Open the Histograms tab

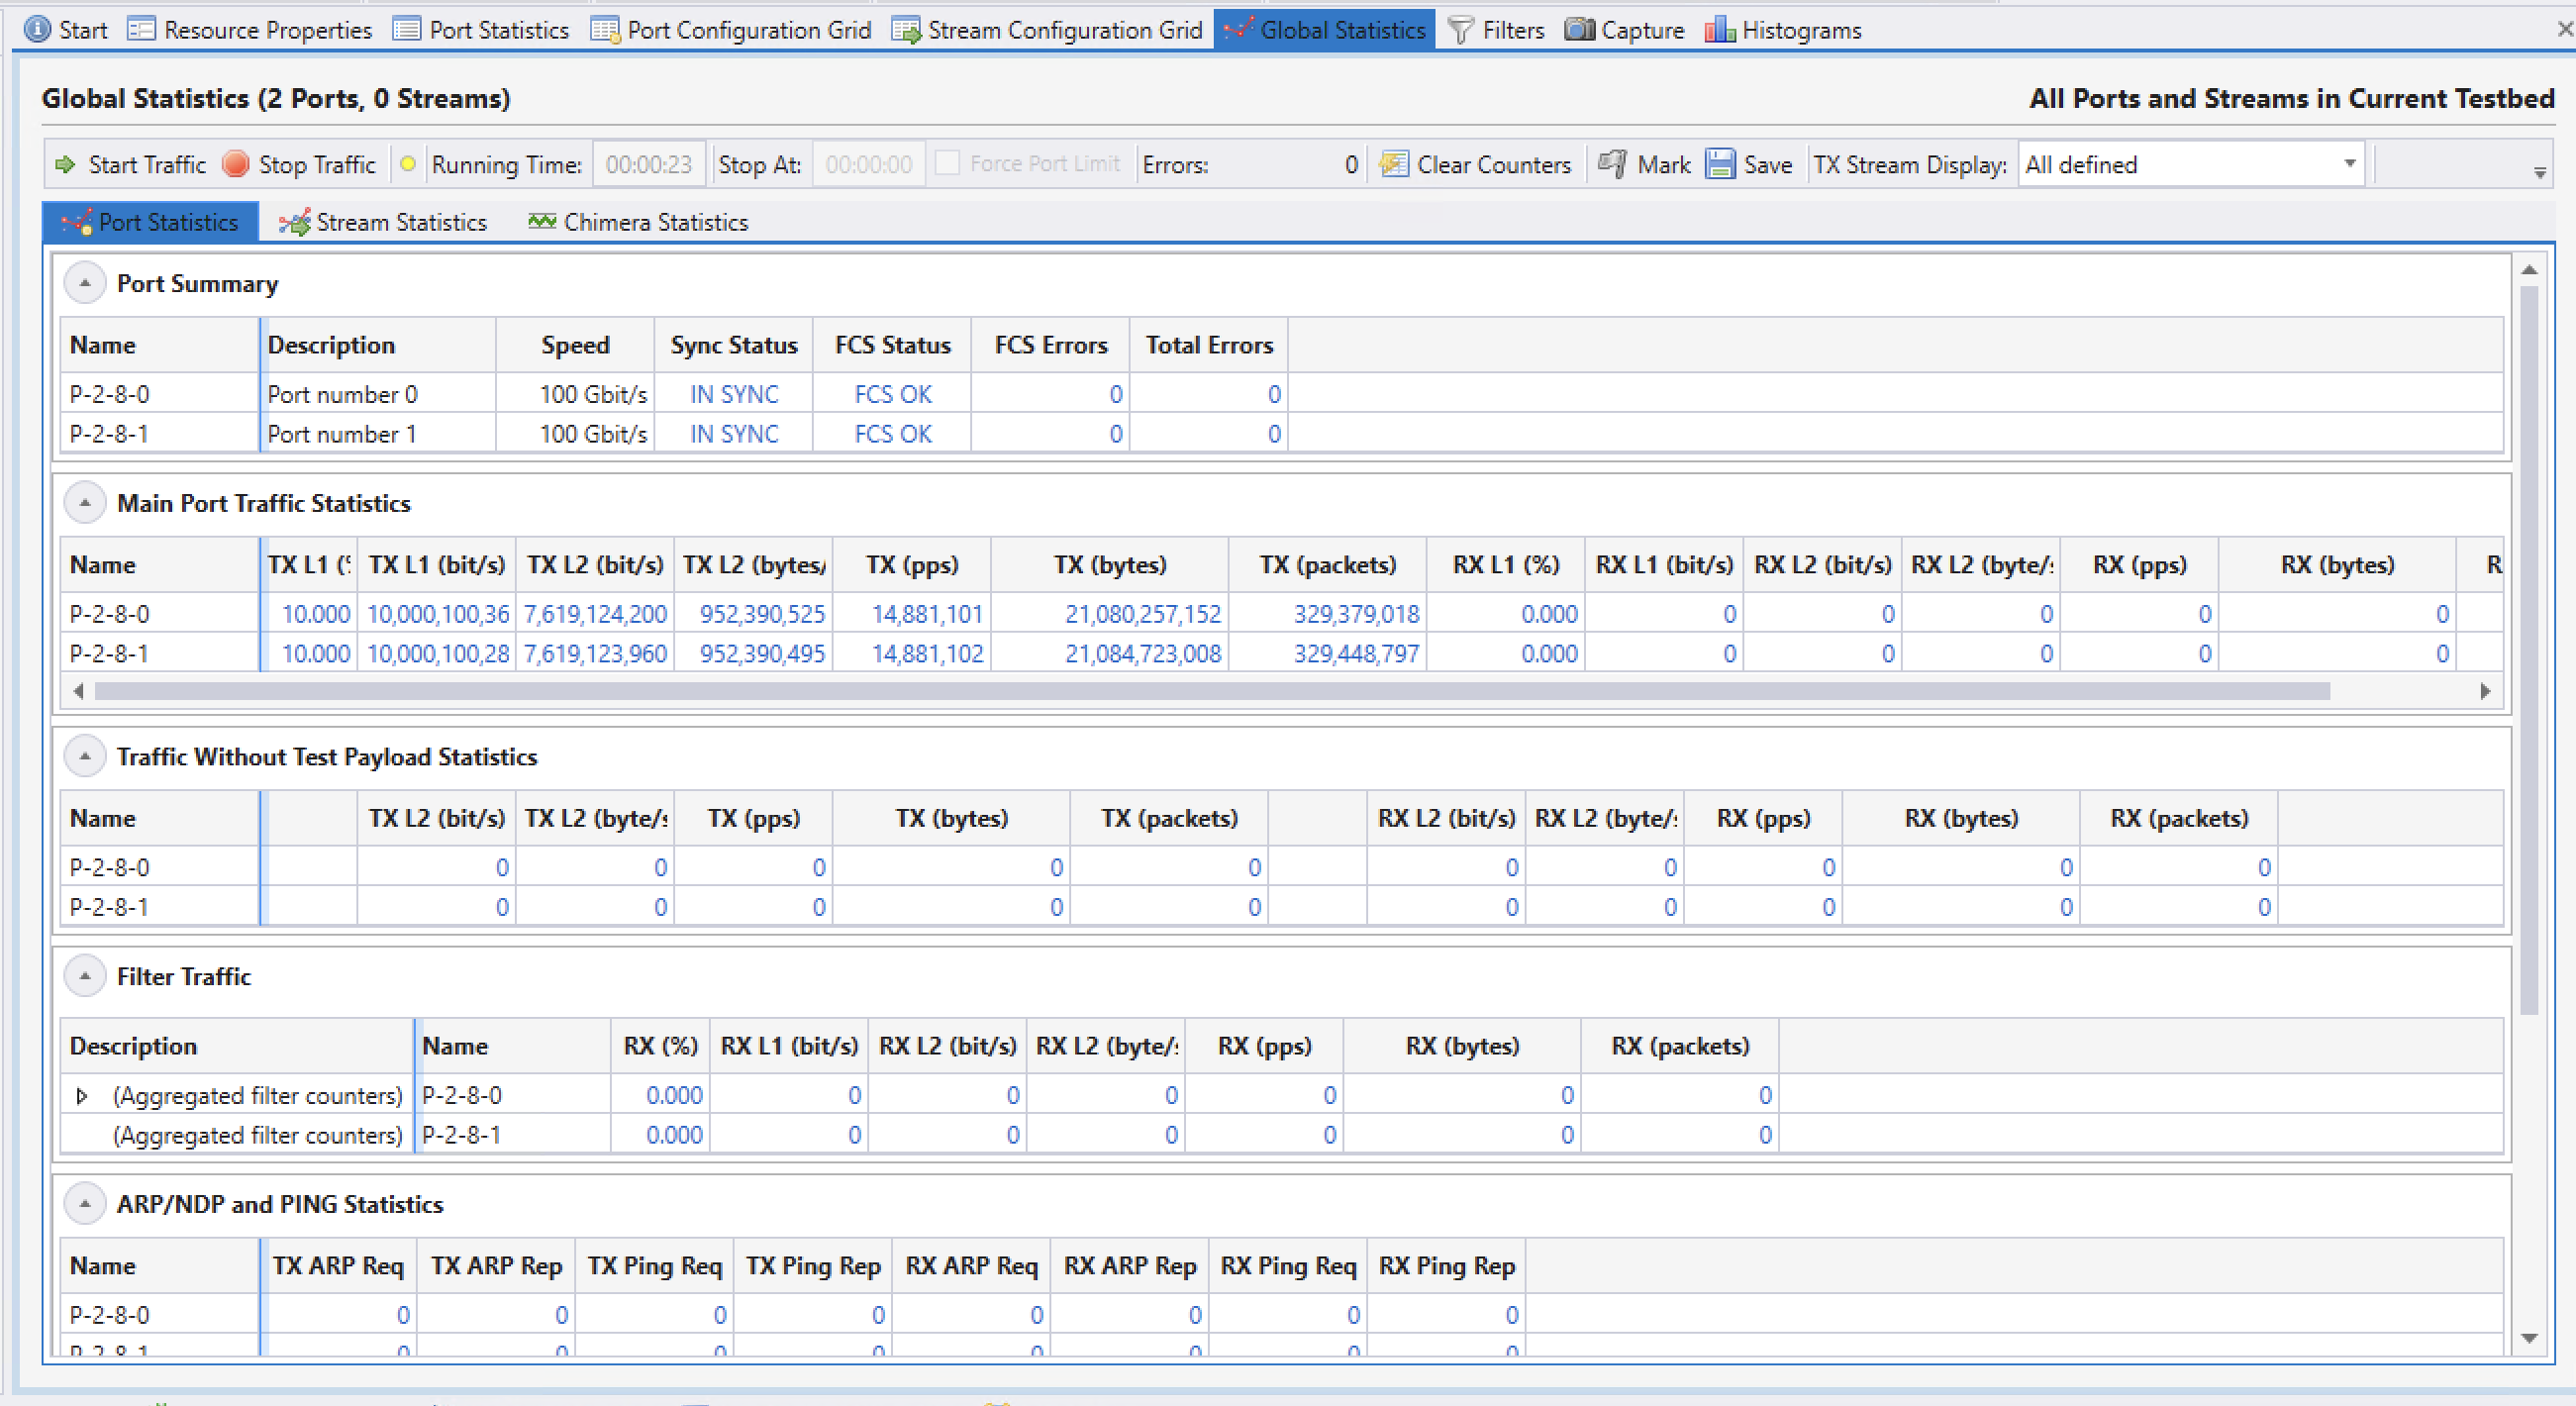point(1783,30)
